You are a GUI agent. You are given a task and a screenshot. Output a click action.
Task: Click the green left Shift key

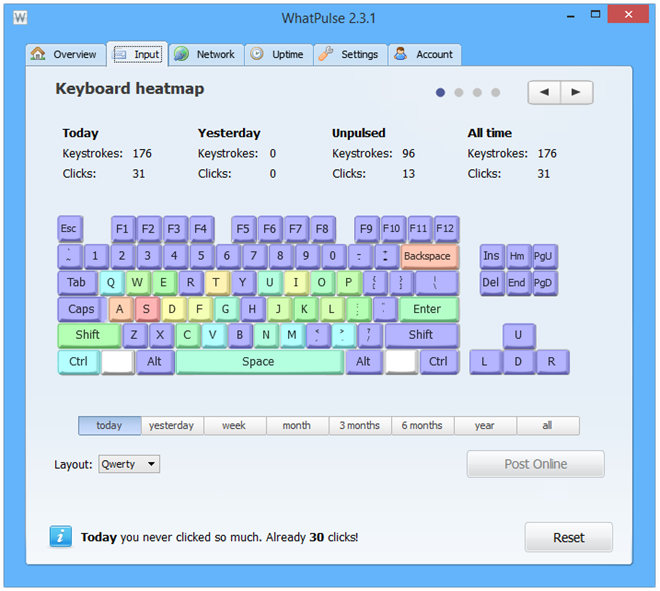88,335
